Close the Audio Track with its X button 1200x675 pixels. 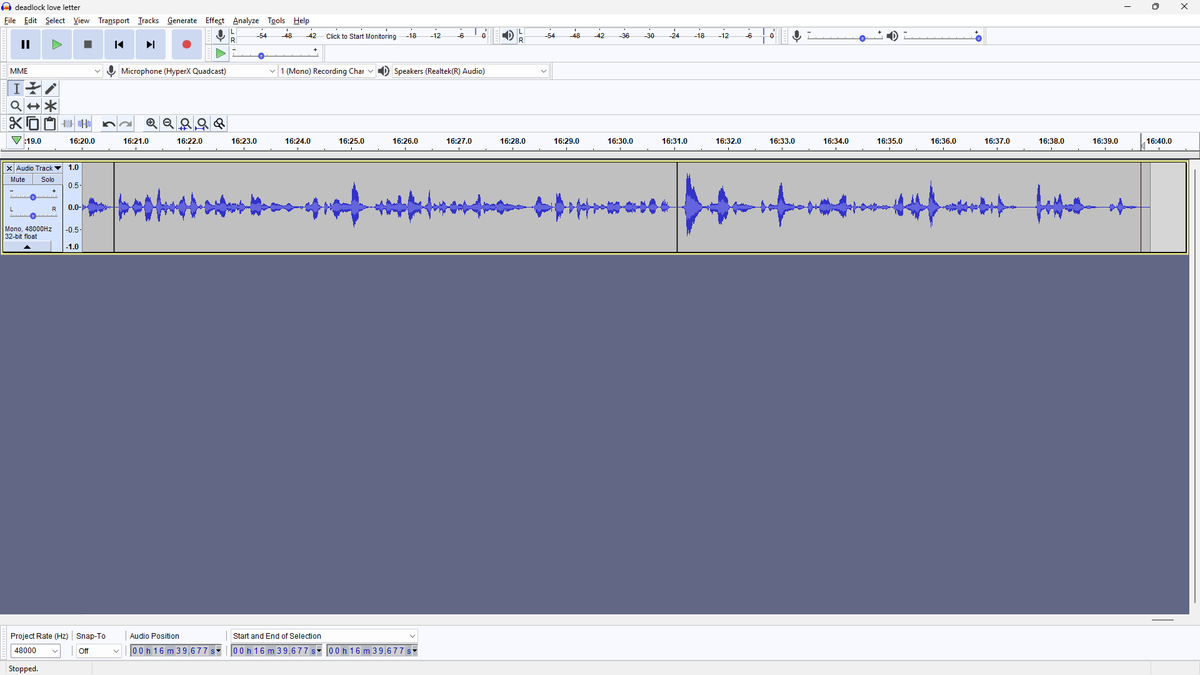tap(9, 168)
